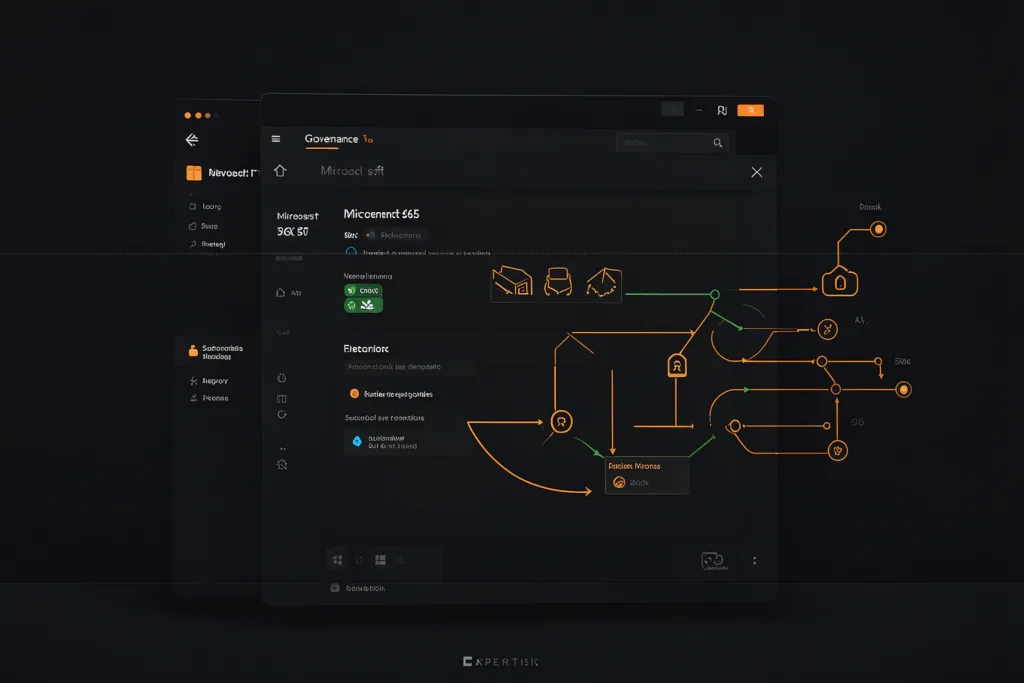Select the orange ring node below Dorook
The width and height of the screenshot is (1024, 683).
pyautogui.click(x=878, y=229)
